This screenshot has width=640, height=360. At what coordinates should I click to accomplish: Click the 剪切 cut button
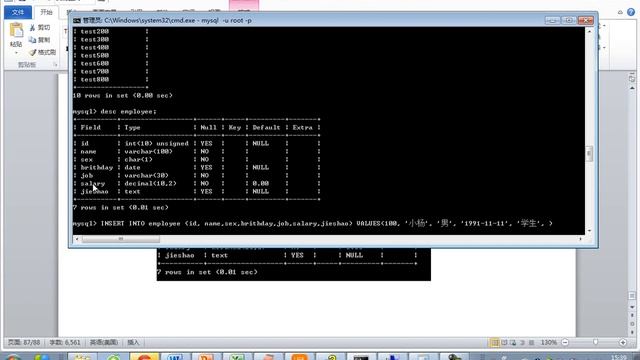pos(40,27)
